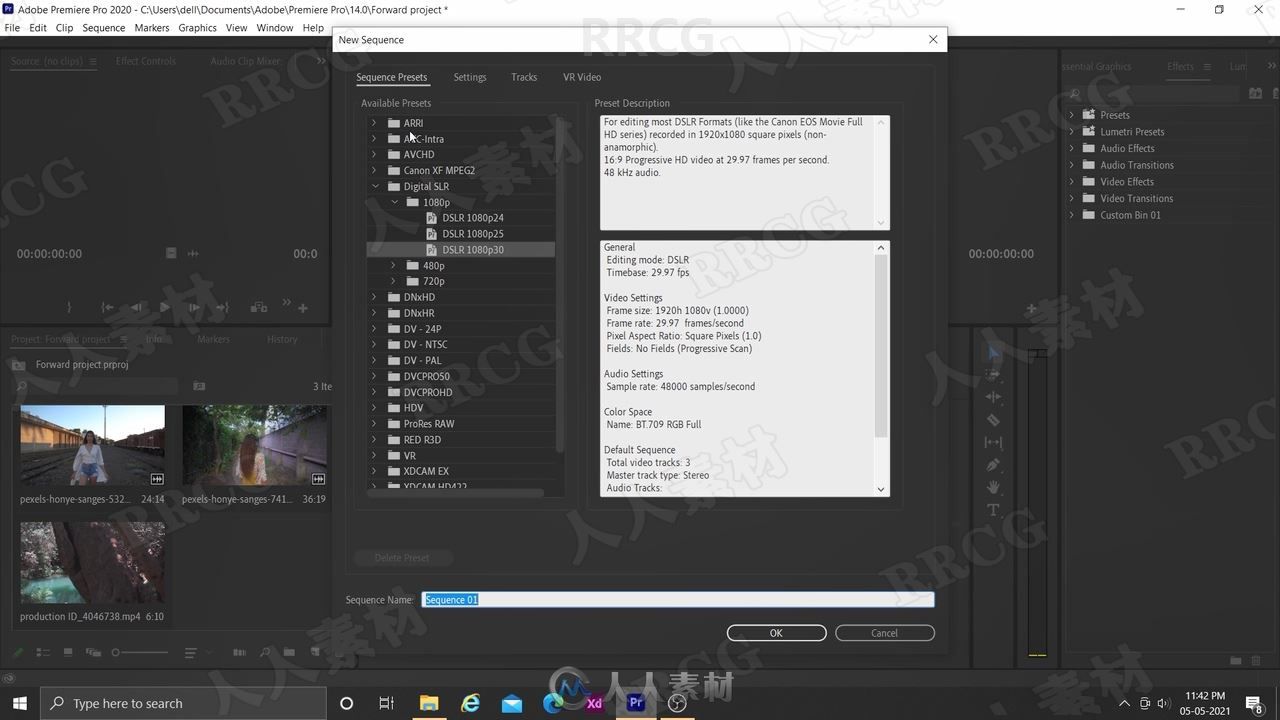The height and width of the screenshot is (720, 1280).
Task: Collapse the 1080p preset subfolder
Action: [x=394, y=202]
